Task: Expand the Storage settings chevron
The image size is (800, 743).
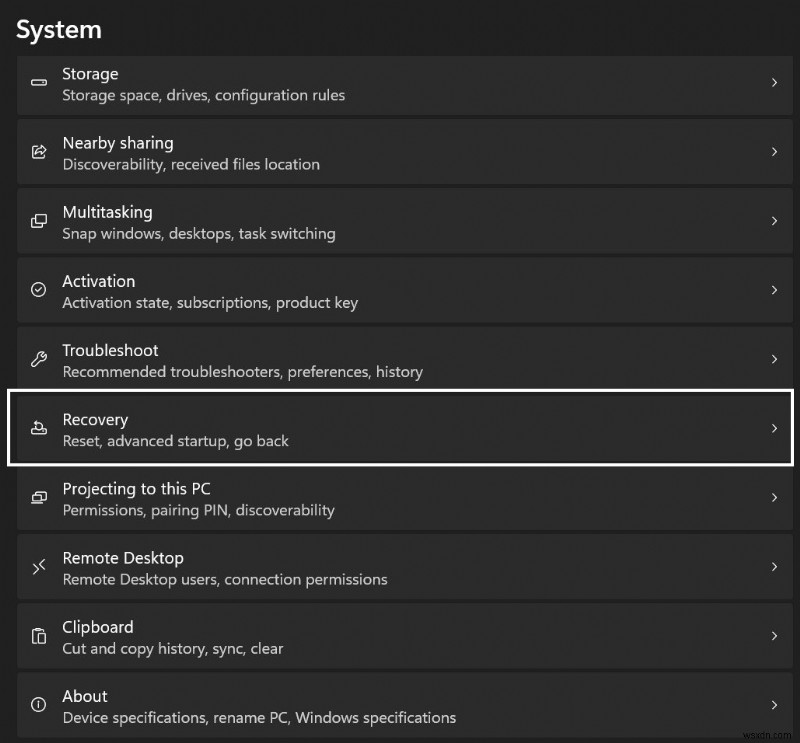Action: click(x=775, y=84)
